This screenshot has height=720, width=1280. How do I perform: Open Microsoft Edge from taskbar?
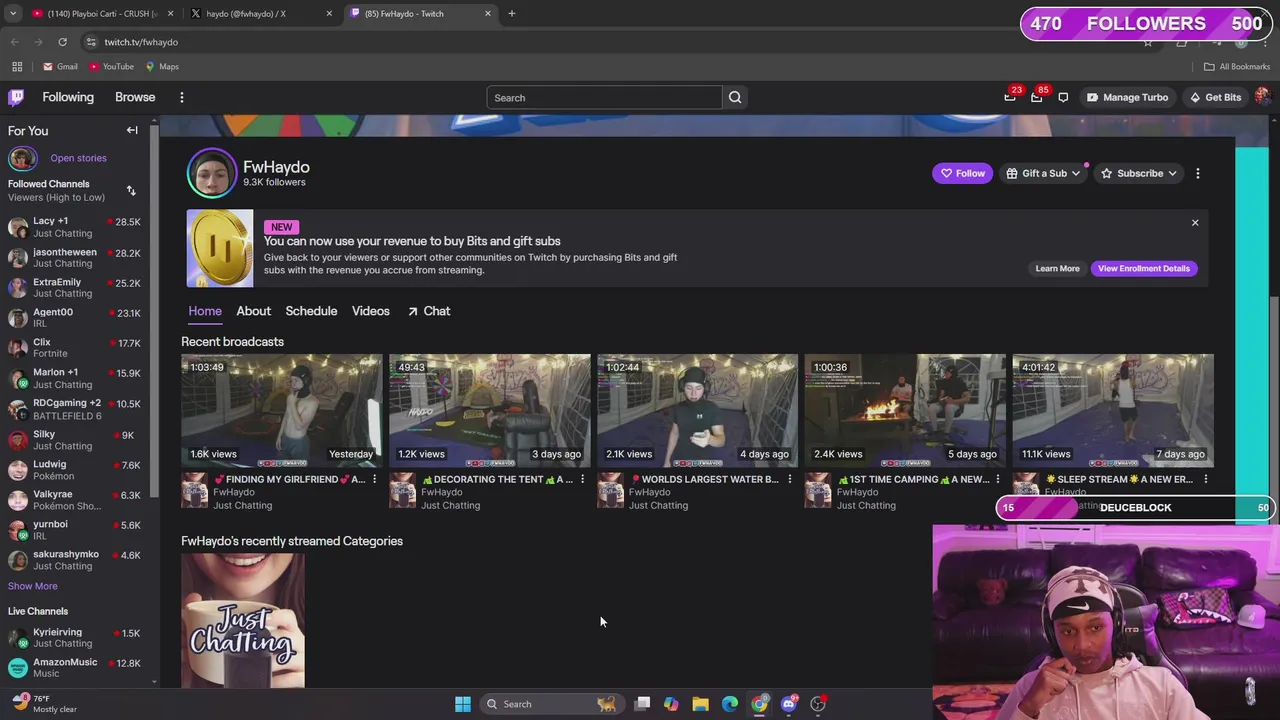[730, 704]
